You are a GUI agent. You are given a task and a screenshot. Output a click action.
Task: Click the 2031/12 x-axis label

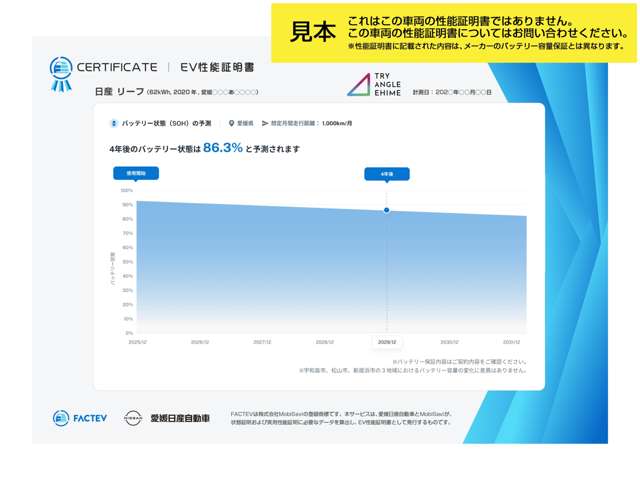point(511,342)
